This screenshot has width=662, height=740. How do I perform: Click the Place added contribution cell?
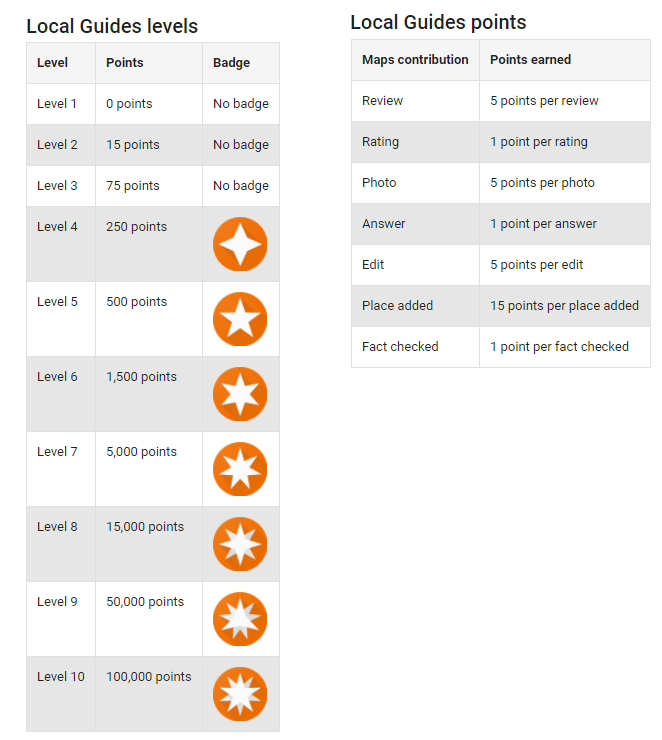[397, 306]
